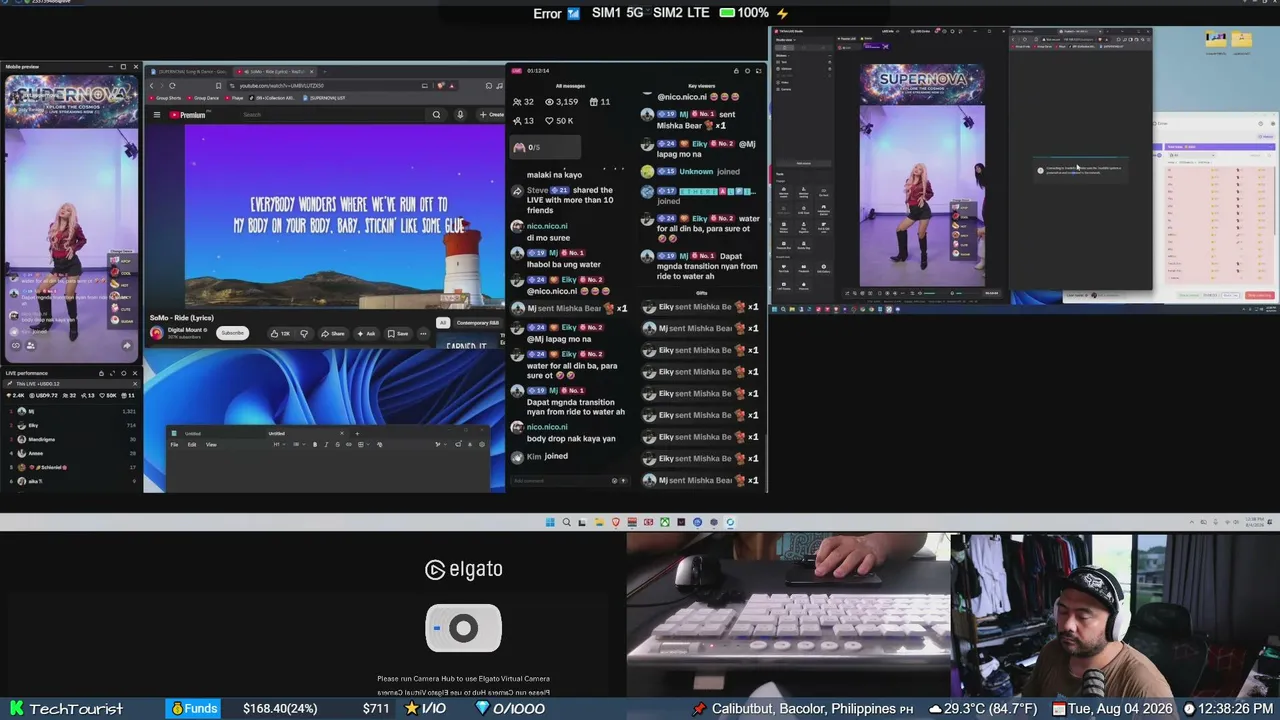Open notepad settings gear

482,444
